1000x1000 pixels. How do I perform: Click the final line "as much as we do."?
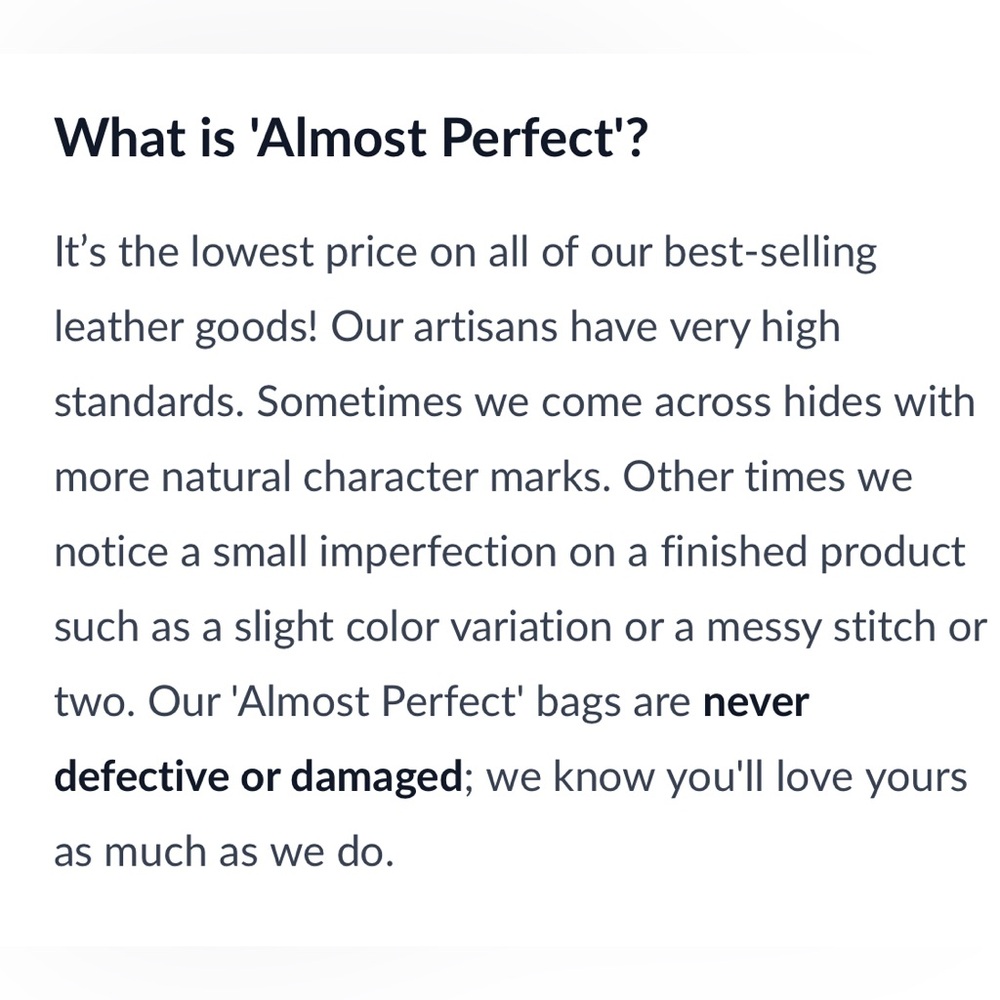(224, 852)
